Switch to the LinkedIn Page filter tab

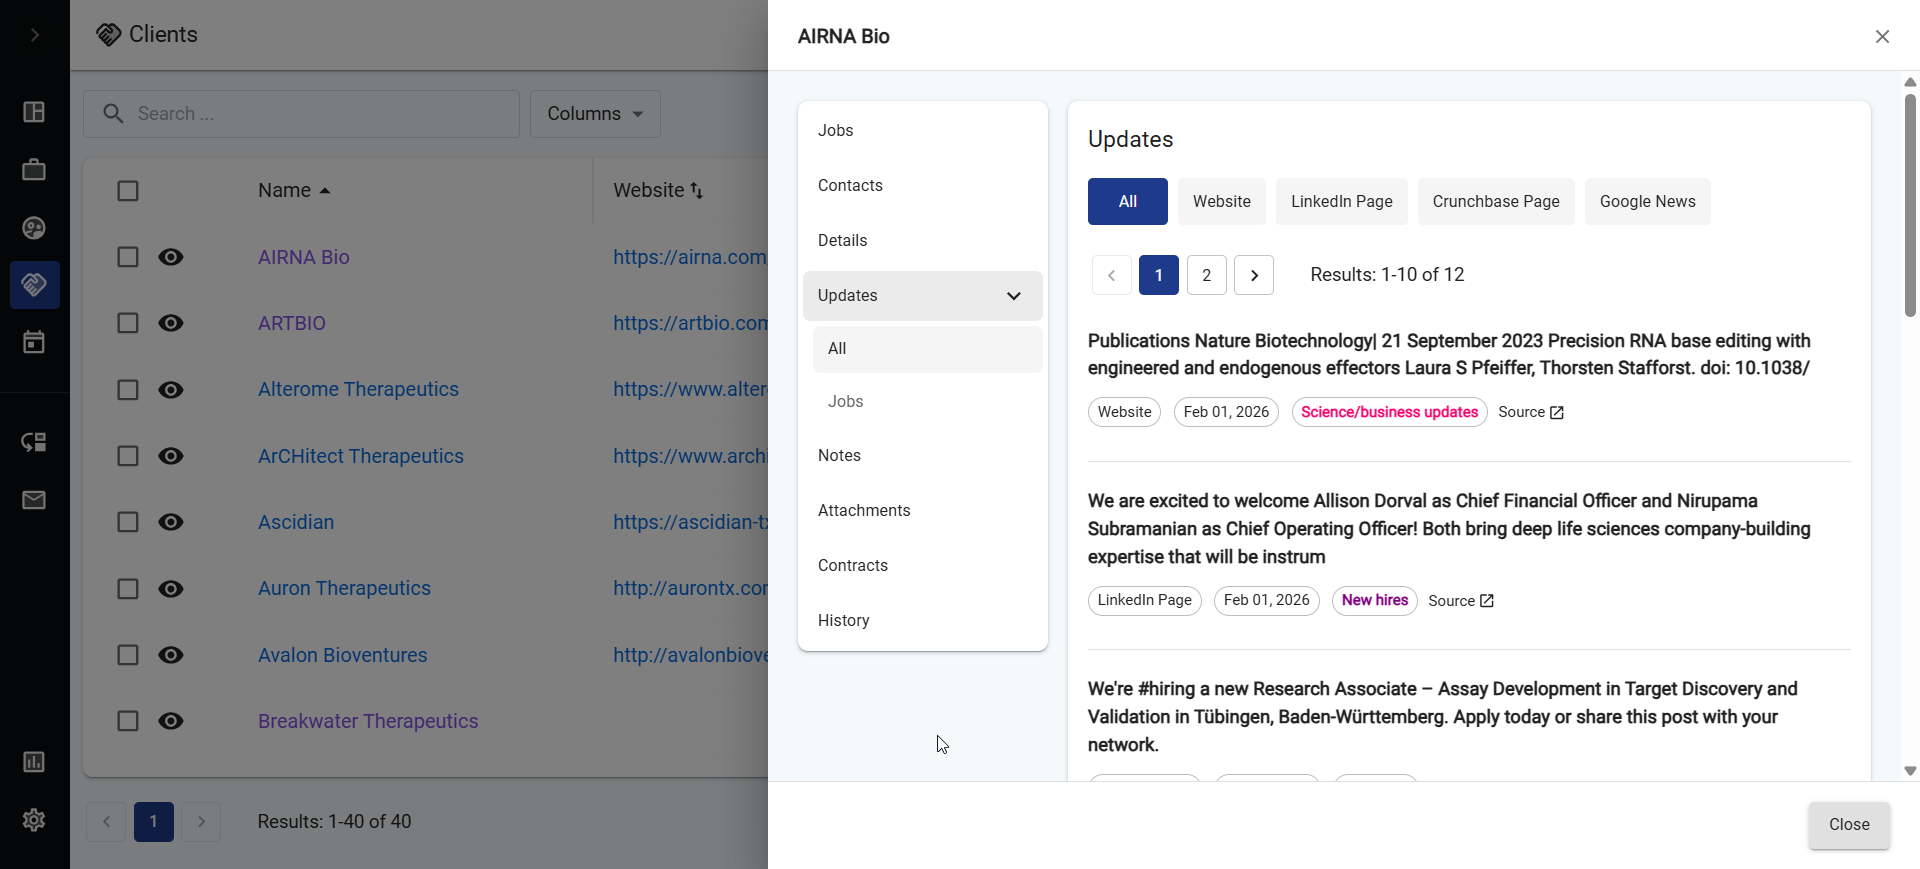(1341, 202)
